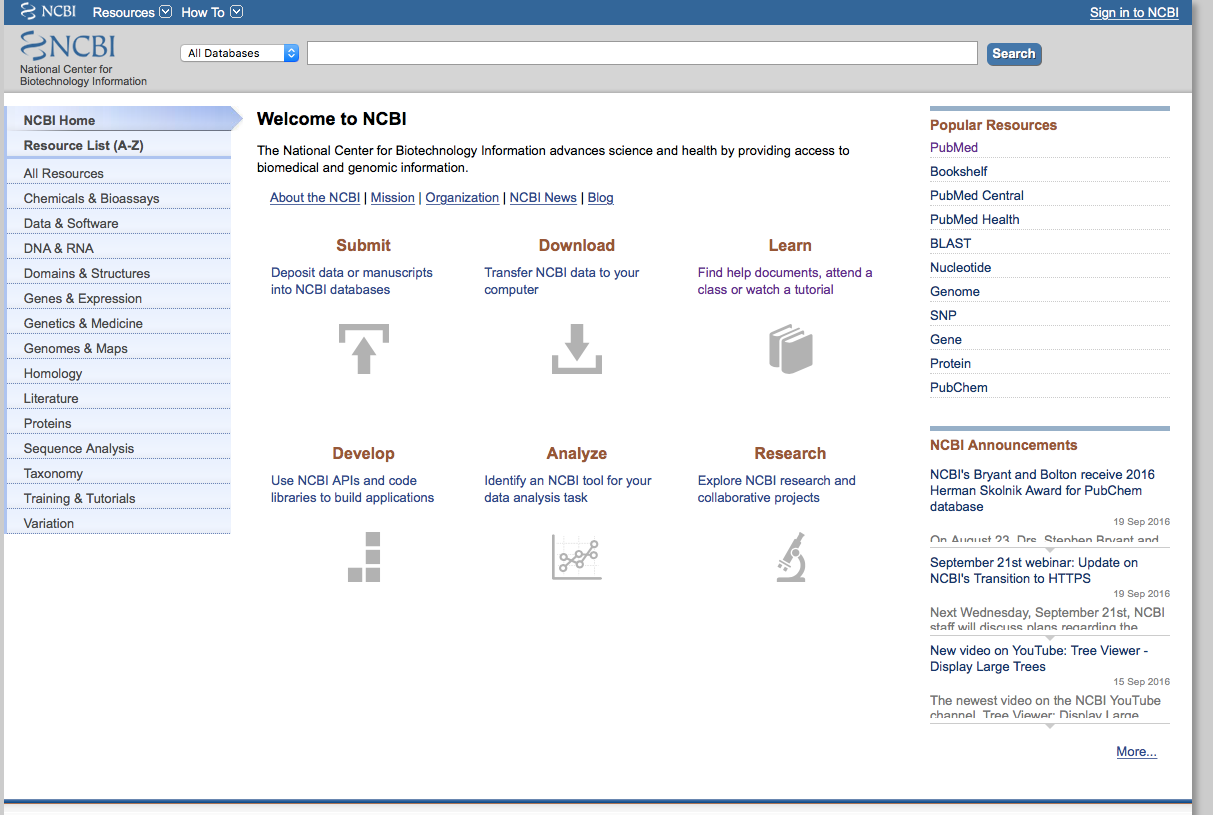Click About the NCBI link
The image size is (1213, 815).
coord(315,198)
